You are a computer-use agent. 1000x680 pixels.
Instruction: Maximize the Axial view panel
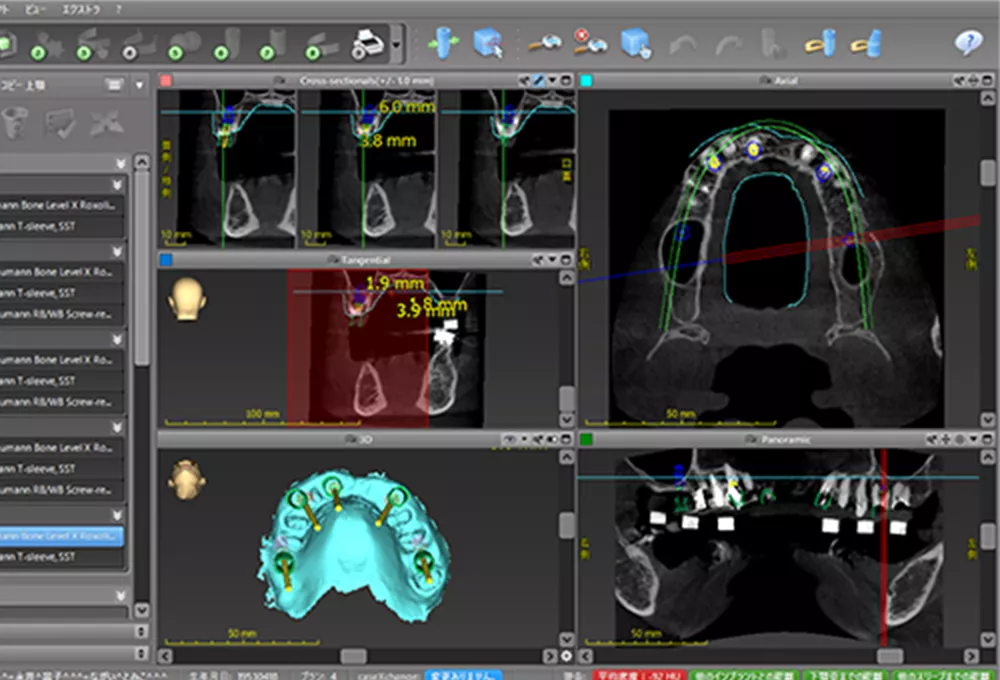985,80
